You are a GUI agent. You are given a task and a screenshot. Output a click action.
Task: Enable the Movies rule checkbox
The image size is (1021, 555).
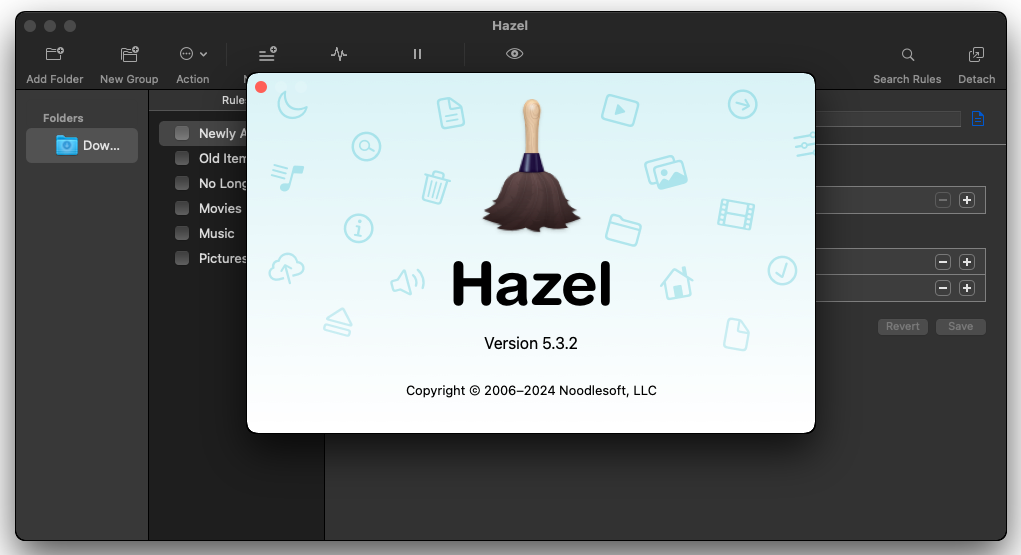coord(182,208)
